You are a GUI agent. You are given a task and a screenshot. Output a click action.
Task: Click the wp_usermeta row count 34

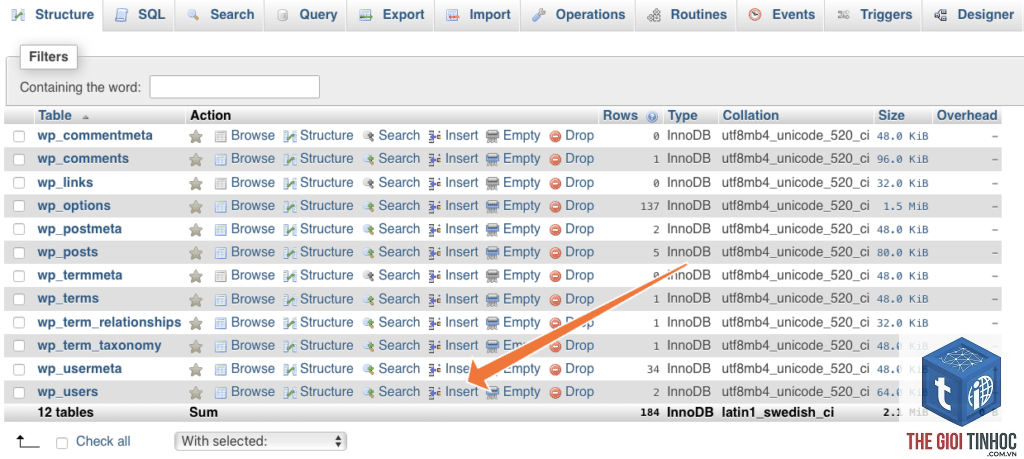(x=653, y=370)
